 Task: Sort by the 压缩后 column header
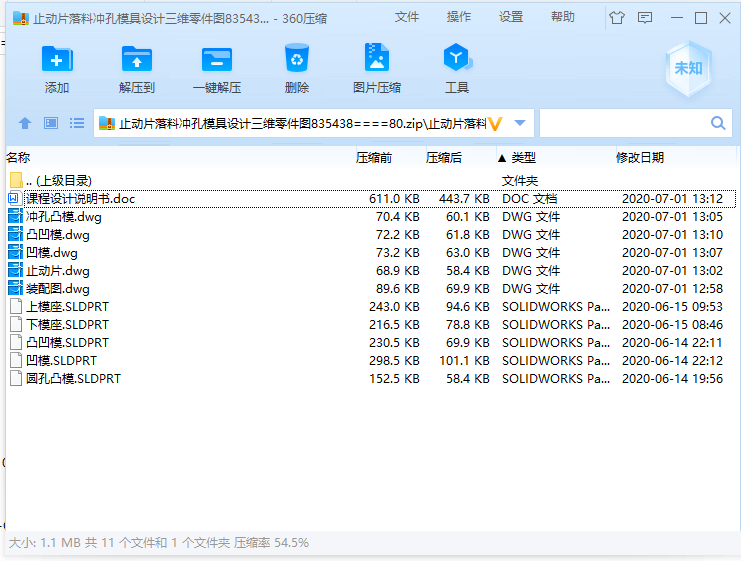444,157
